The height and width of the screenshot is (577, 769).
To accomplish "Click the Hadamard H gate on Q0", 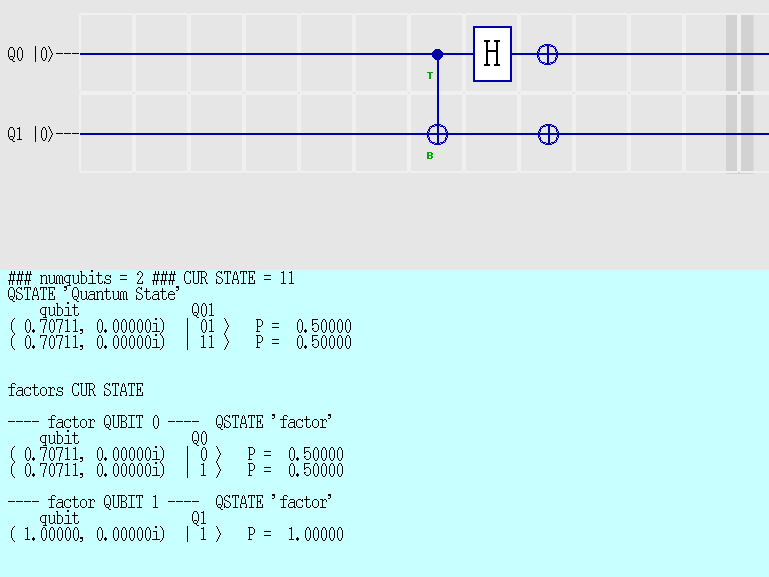I will point(492,54).
